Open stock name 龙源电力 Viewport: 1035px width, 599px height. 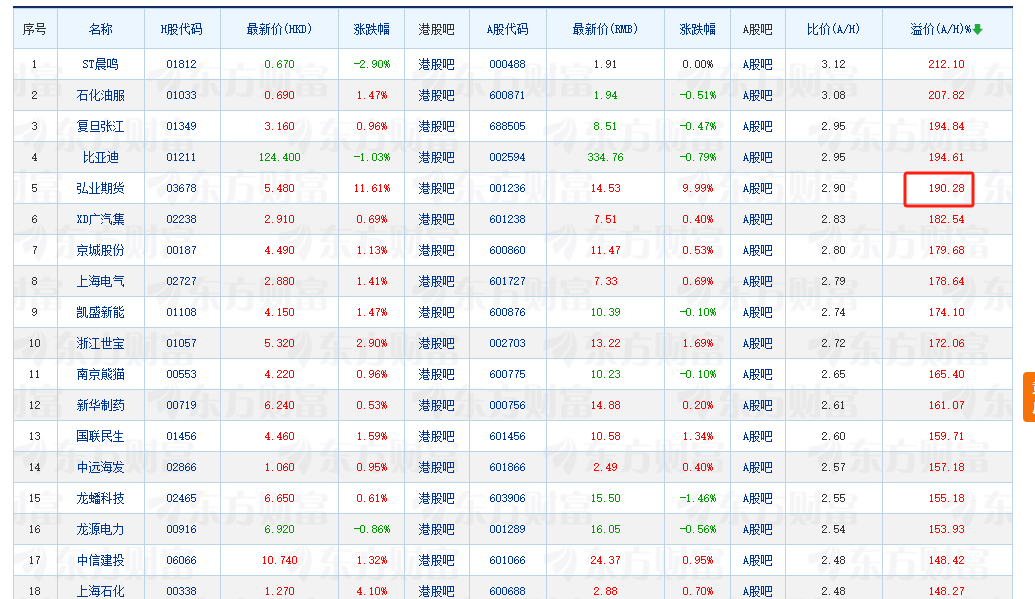[100, 530]
